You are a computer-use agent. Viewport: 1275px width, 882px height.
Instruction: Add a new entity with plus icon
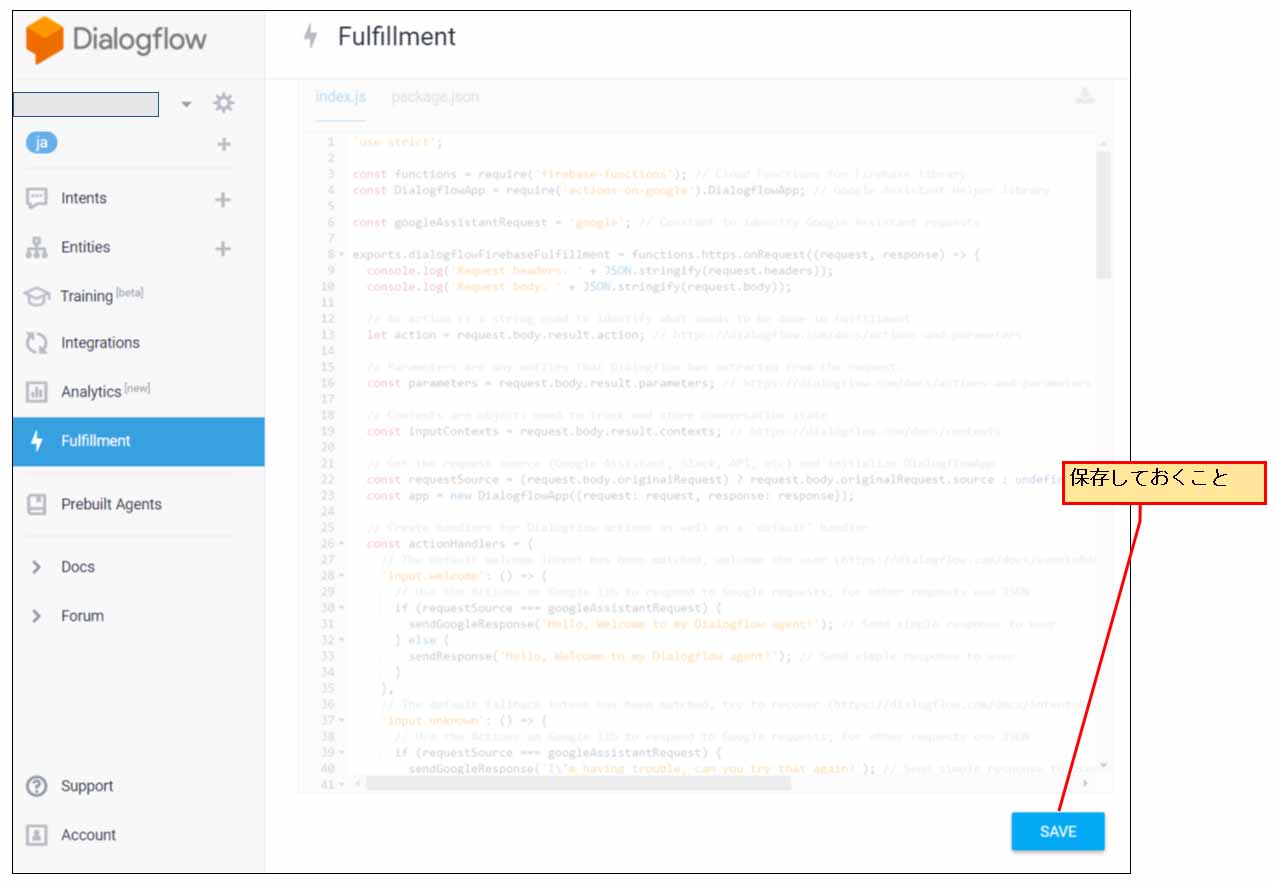(x=223, y=248)
